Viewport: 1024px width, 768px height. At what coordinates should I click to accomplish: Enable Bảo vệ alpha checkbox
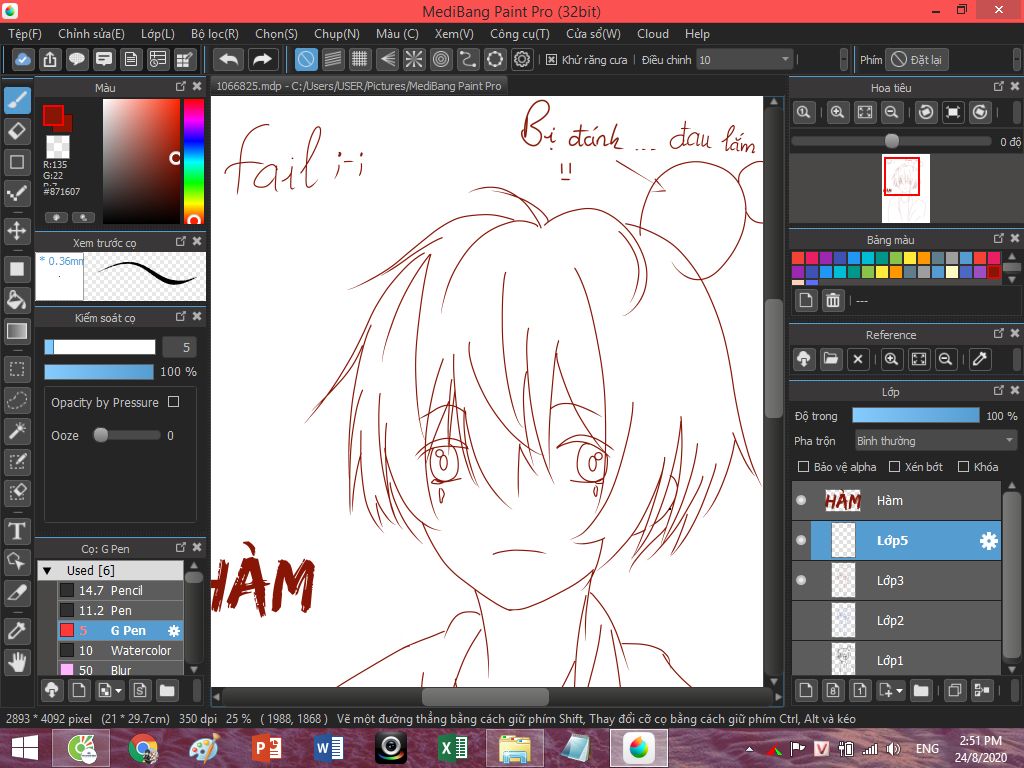(x=803, y=466)
